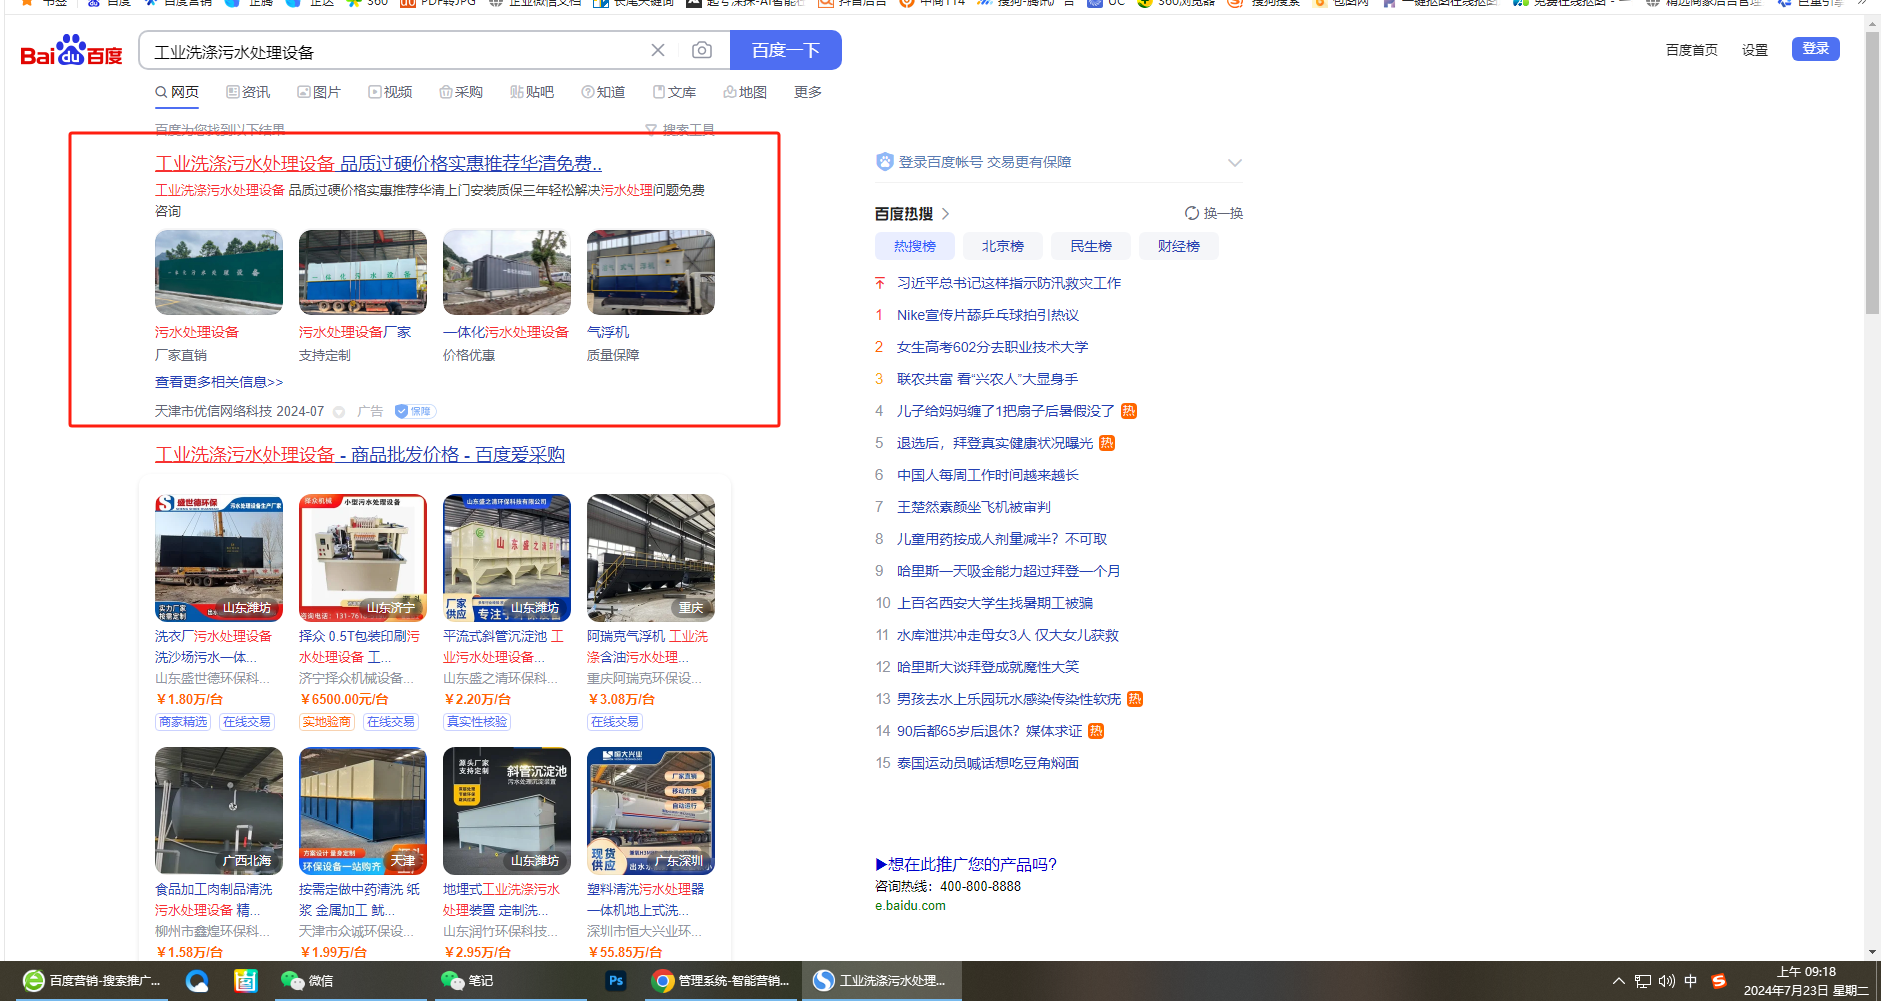This screenshot has width=1881, height=1001.
Task: Open the 山东济宁 product thumbnail
Action: tap(363, 558)
